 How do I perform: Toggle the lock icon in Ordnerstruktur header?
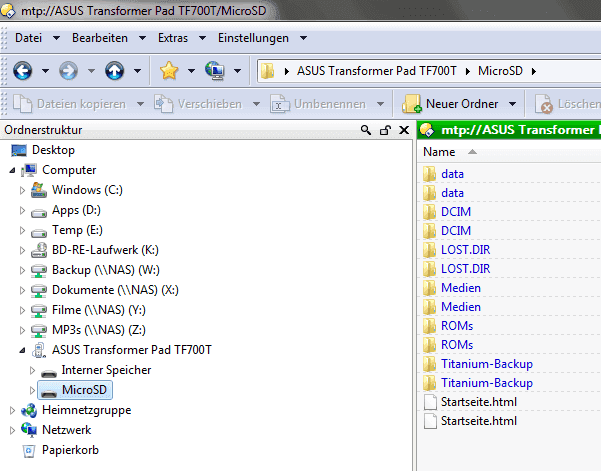385,130
